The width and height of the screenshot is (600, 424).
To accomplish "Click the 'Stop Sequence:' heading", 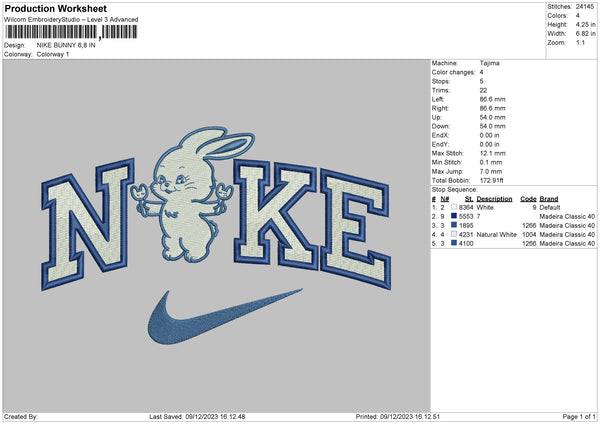I will coord(455,190).
